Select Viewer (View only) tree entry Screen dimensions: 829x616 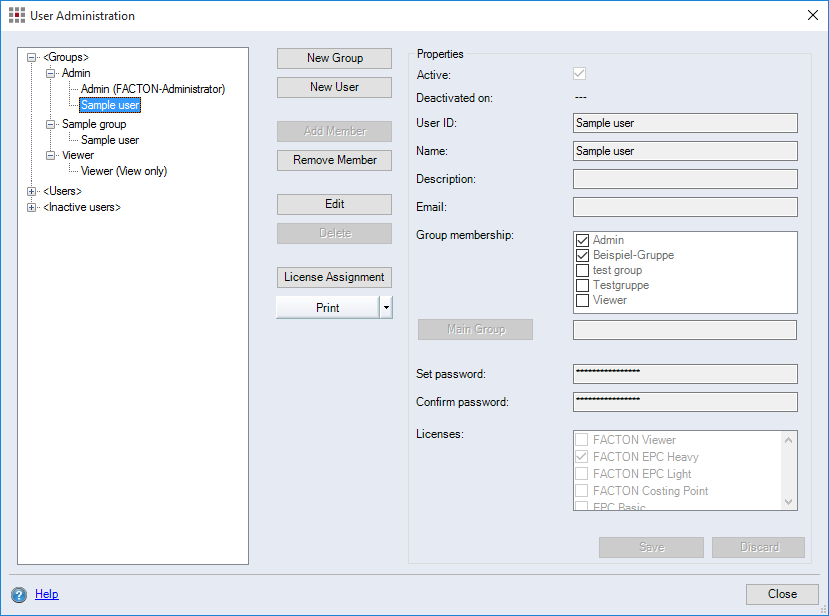point(124,171)
